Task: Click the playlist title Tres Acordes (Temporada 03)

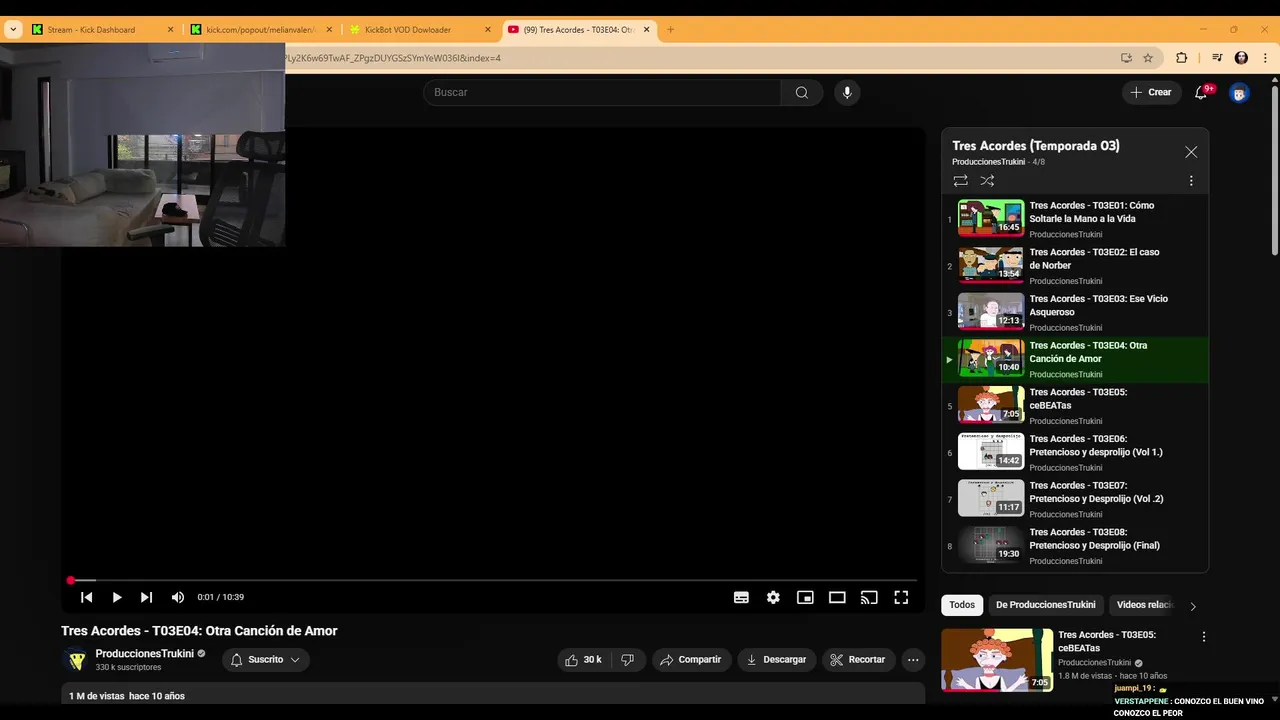Action: point(1035,146)
